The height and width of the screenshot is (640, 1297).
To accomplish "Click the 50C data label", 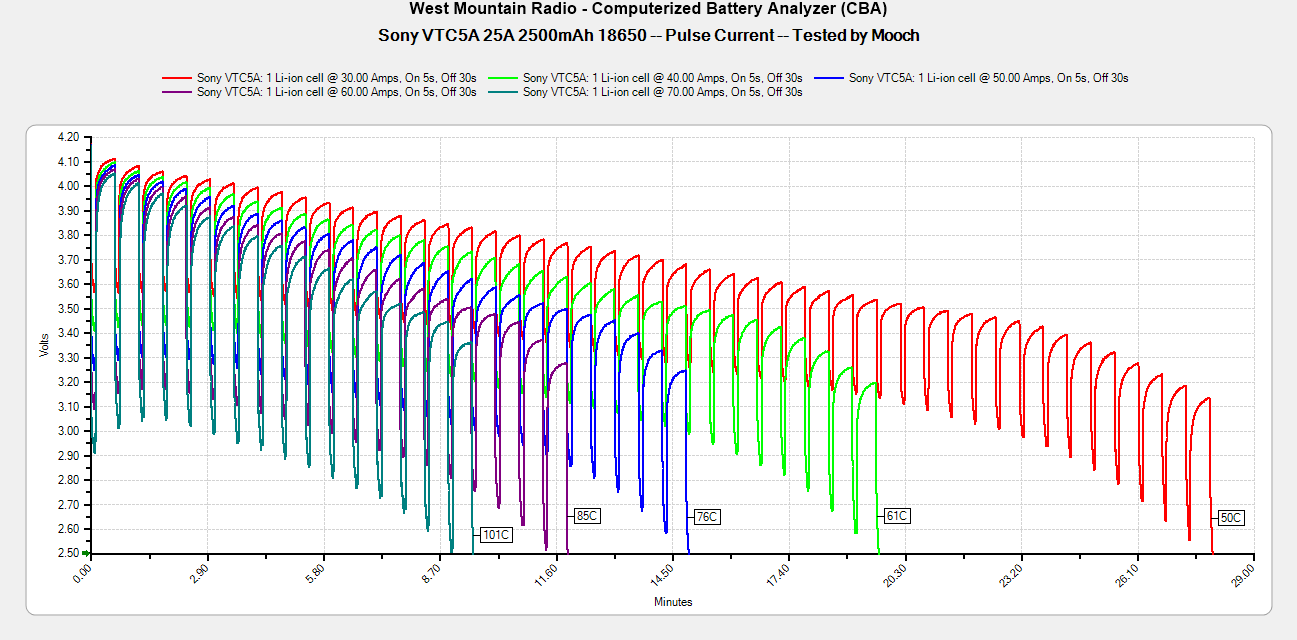I will (1231, 518).
